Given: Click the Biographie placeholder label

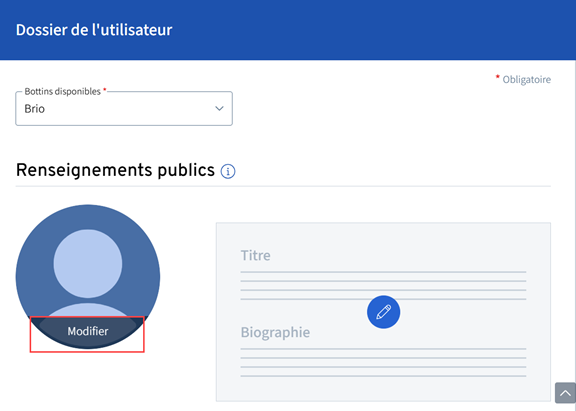Looking at the screenshot, I should [275, 332].
